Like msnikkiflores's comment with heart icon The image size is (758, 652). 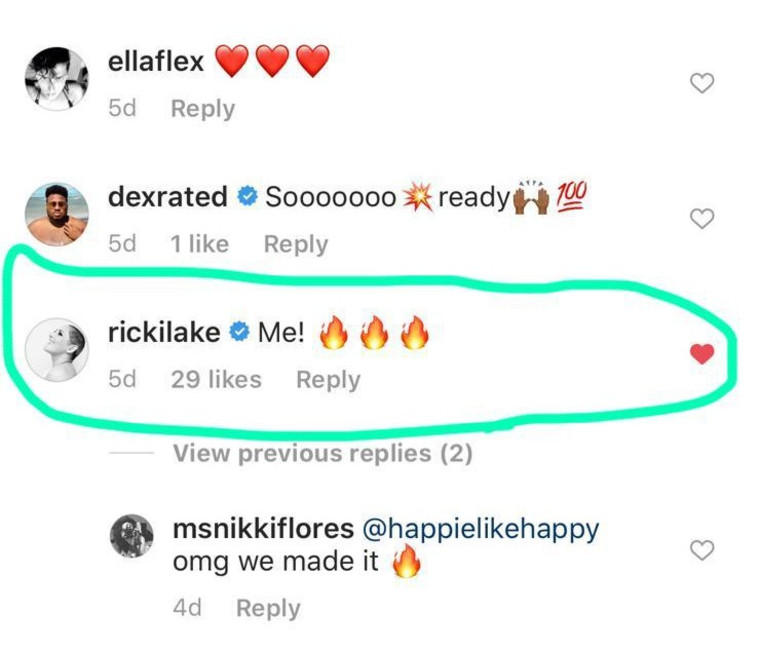pyautogui.click(x=703, y=550)
